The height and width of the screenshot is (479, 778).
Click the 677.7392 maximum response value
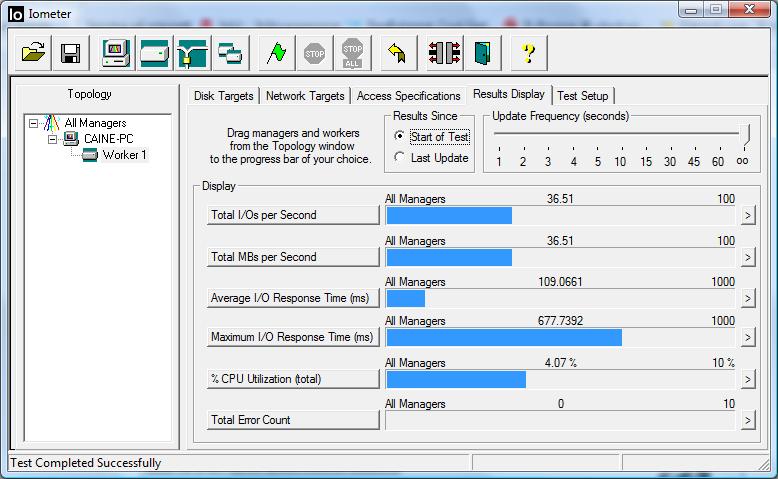click(x=560, y=321)
